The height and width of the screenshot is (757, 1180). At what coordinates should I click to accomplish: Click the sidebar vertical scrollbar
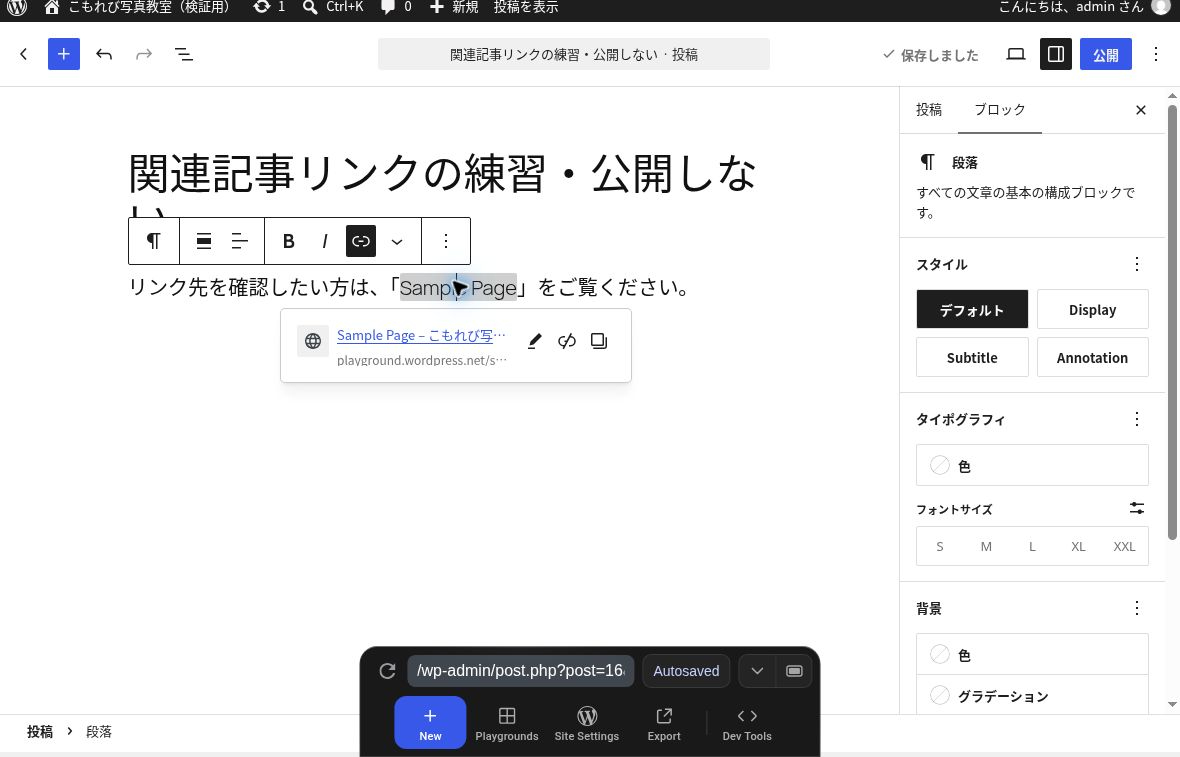coord(1172,322)
